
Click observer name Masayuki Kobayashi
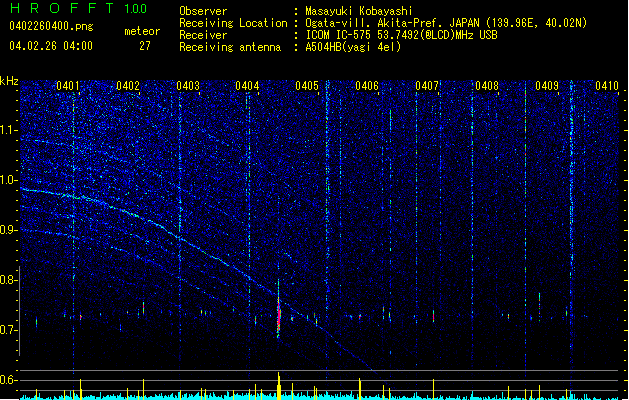click(x=359, y=11)
